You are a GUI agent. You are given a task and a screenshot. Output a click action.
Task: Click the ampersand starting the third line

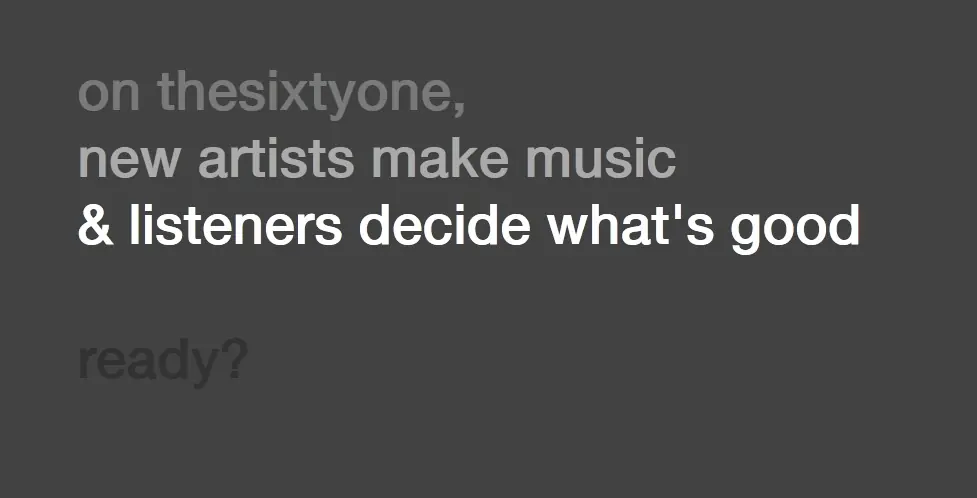(95, 228)
